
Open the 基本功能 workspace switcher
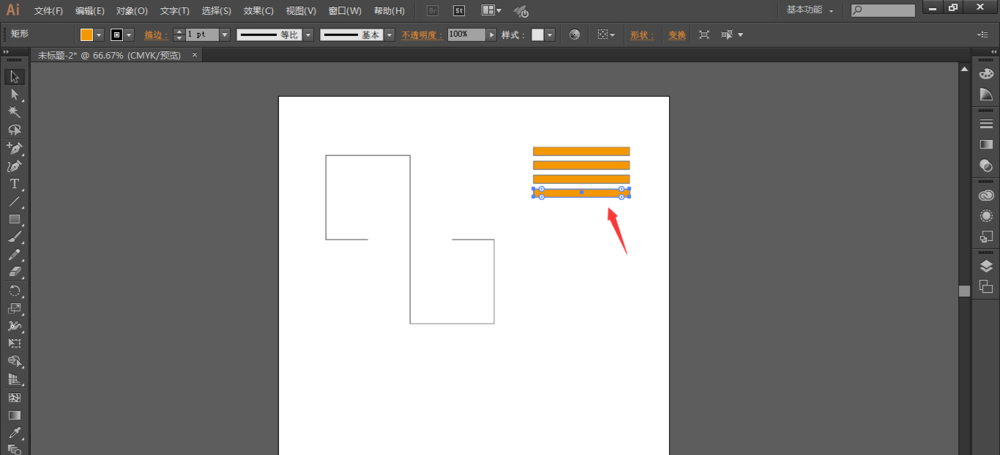click(810, 10)
